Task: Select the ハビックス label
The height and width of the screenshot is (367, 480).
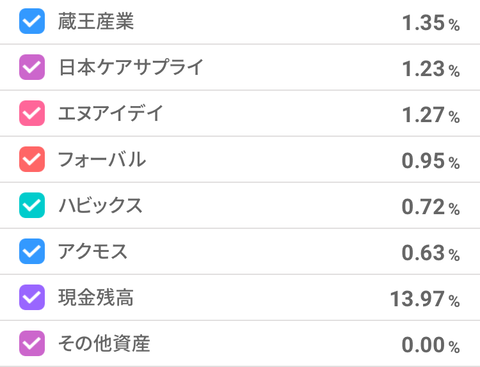Action: (101, 205)
